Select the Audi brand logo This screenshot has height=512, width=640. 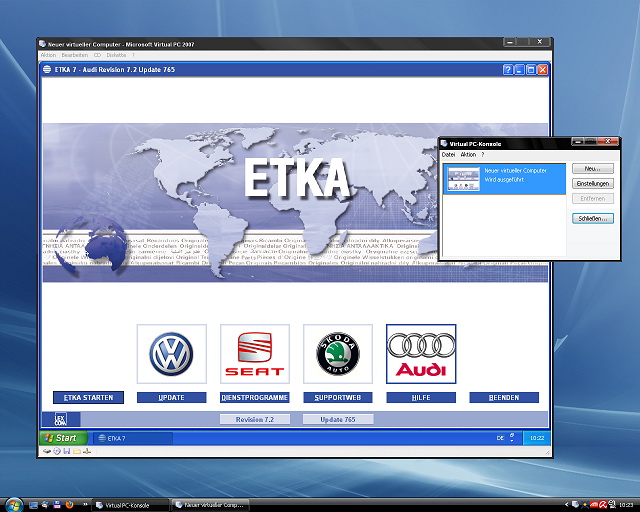[x=421, y=354]
